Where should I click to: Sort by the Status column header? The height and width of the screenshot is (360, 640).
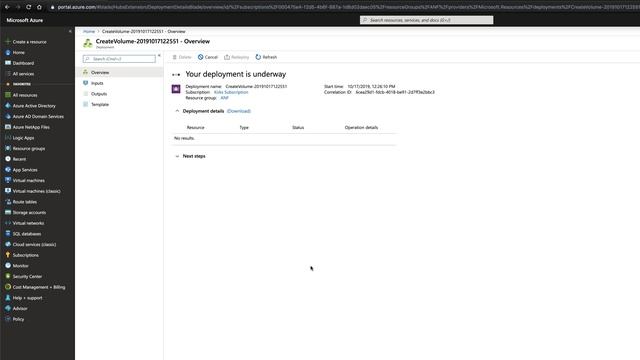[298, 127]
